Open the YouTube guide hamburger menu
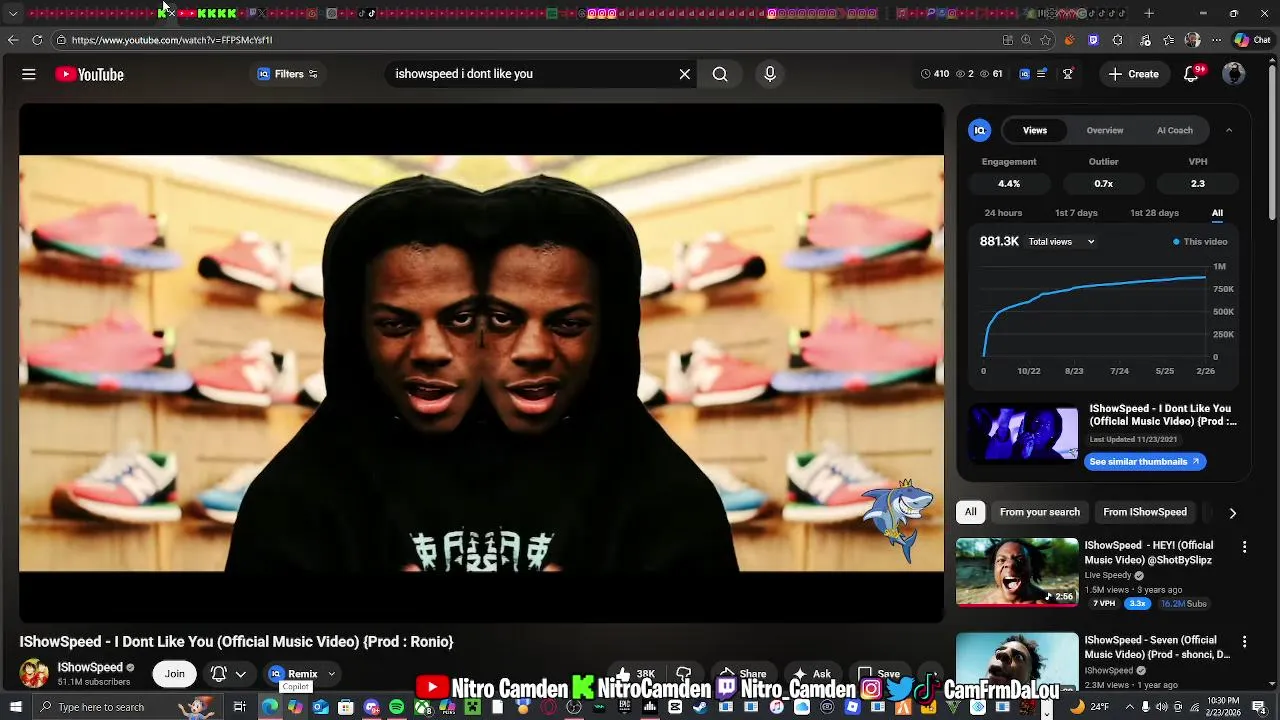This screenshot has width=1280, height=720. point(29,74)
